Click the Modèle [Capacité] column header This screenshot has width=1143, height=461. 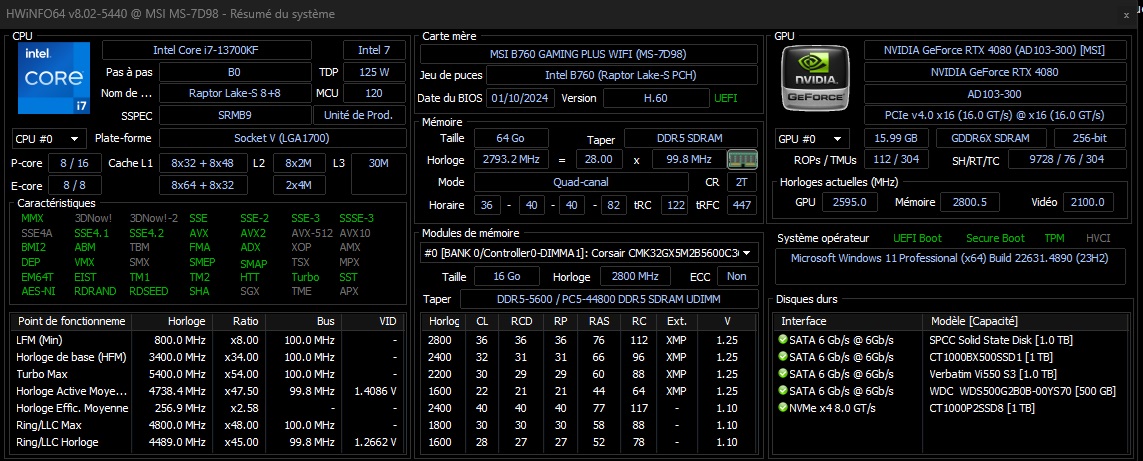click(1025, 321)
